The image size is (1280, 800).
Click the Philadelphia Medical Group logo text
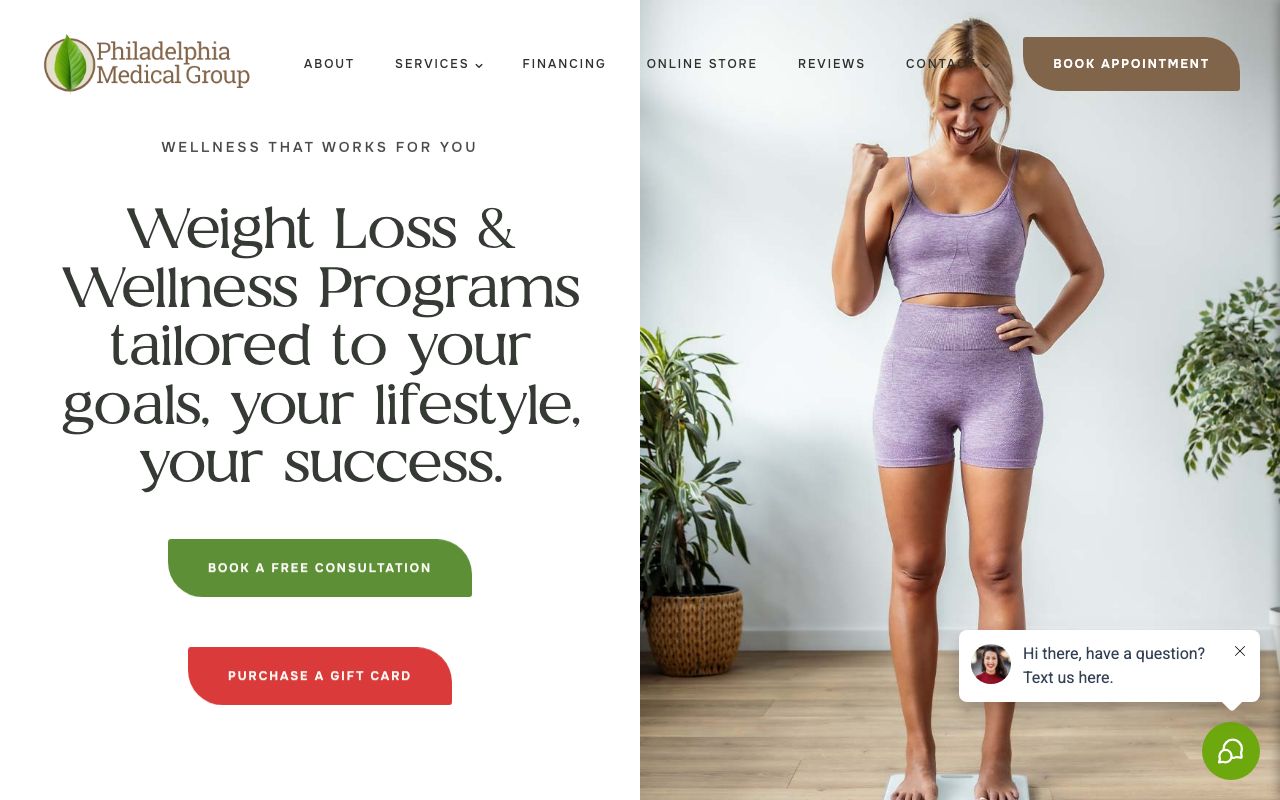(173, 63)
